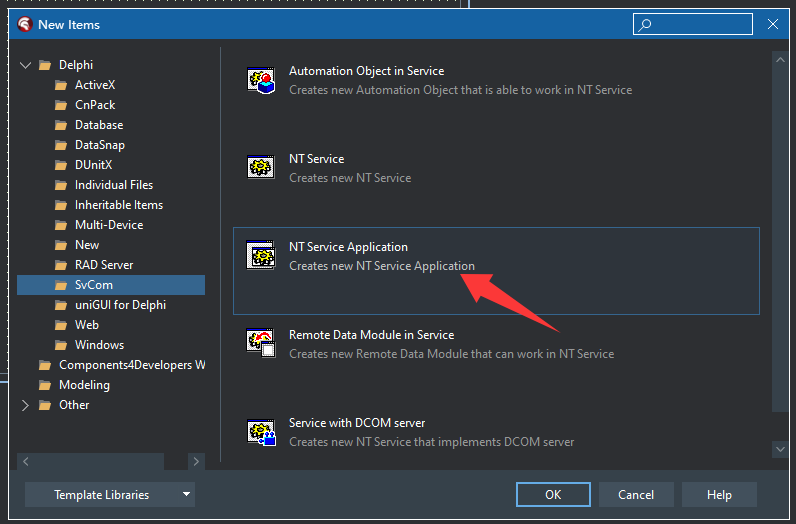This screenshot has width=796, height=524.
Task: Click the uniGUI for Delphi folder icon
Action: coord(61,305)
